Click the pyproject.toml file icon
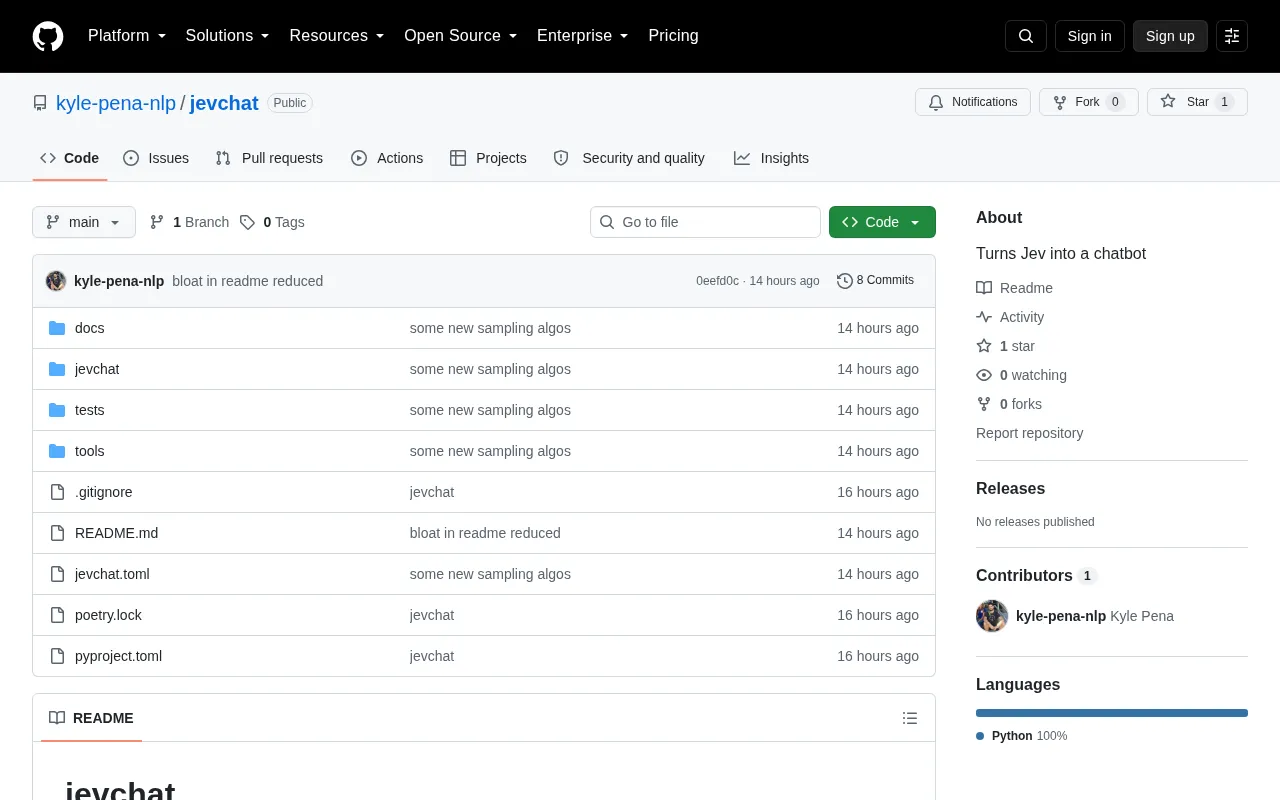The width and height of the screenshot is (1280, 800). point(57,656)
